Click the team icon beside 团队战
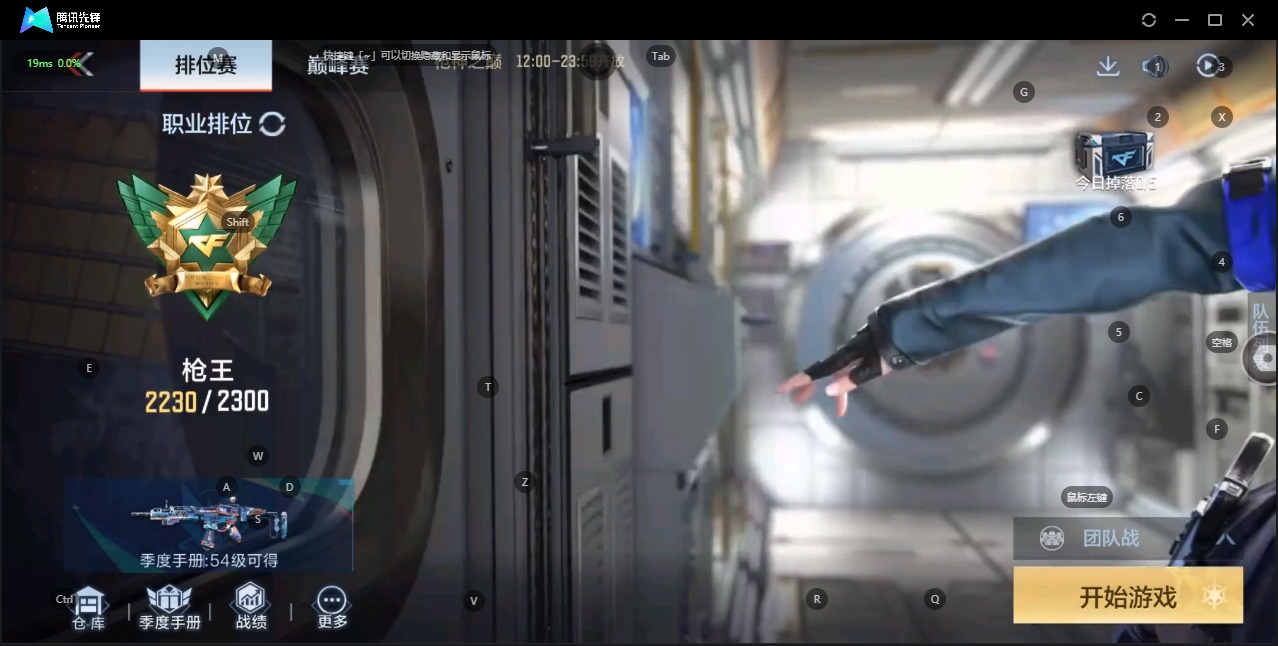1278x646 pixels. click(x=1052, y=538)
